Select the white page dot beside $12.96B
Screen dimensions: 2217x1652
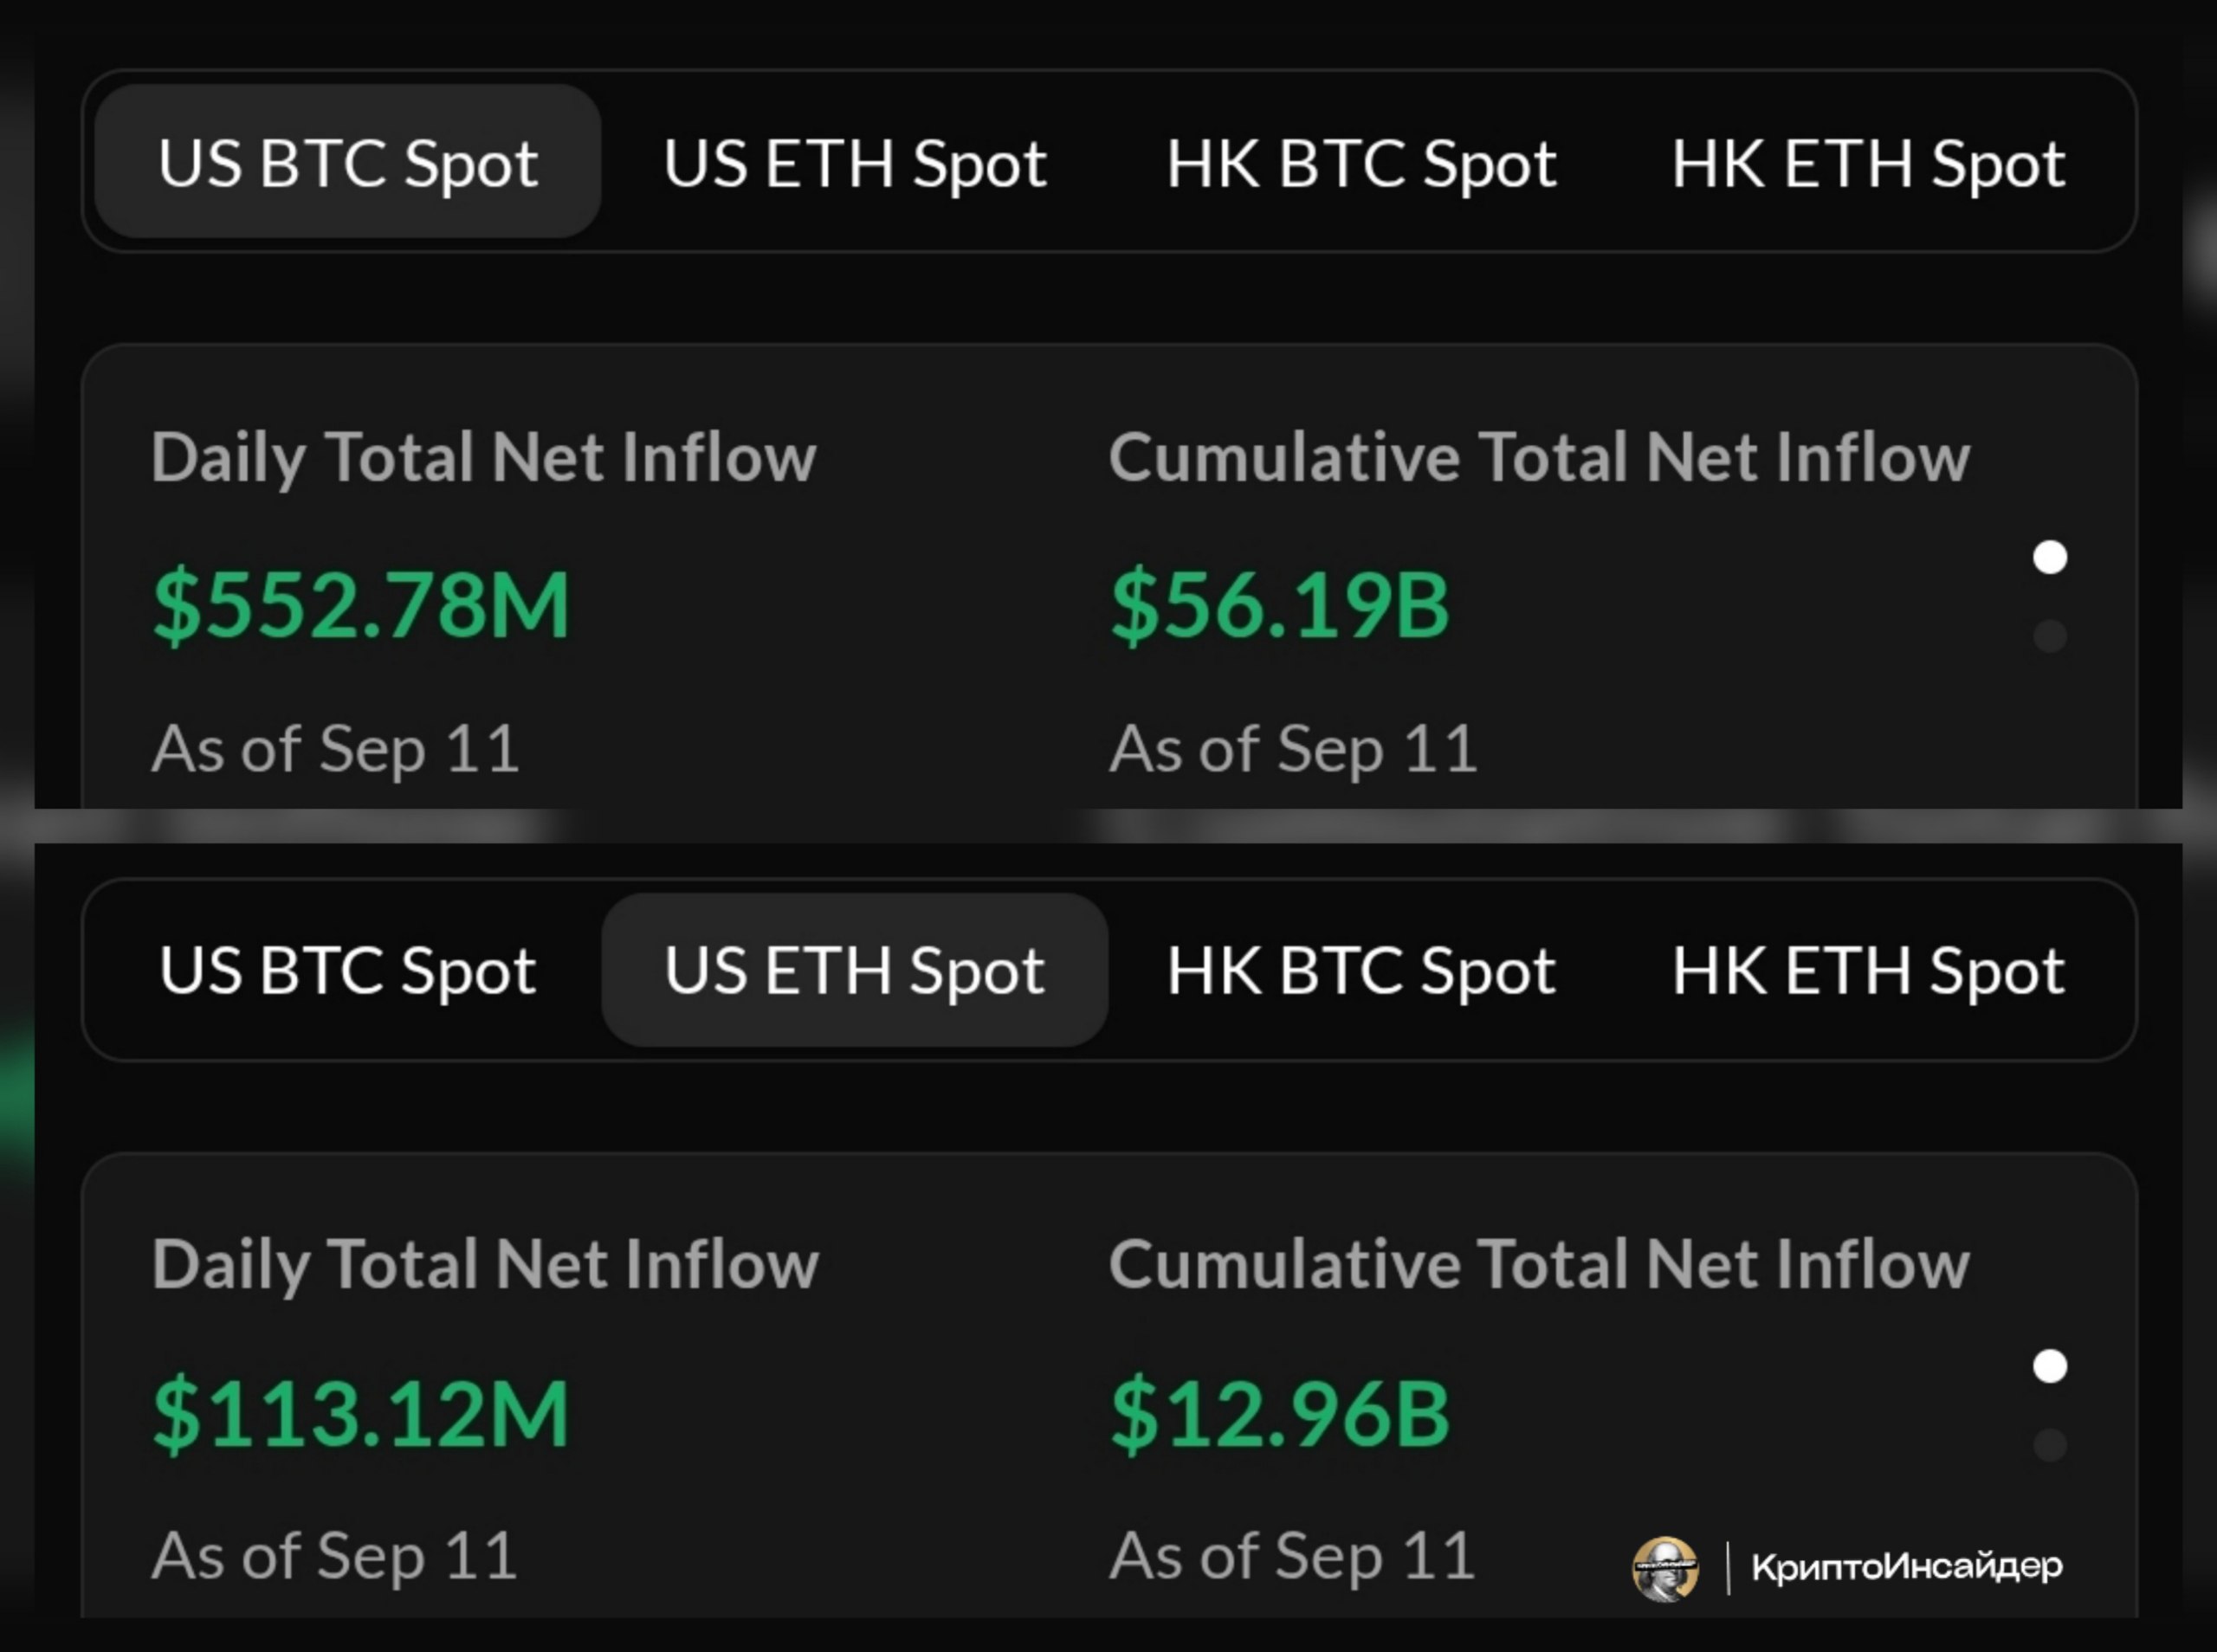click(2050, 1366)
